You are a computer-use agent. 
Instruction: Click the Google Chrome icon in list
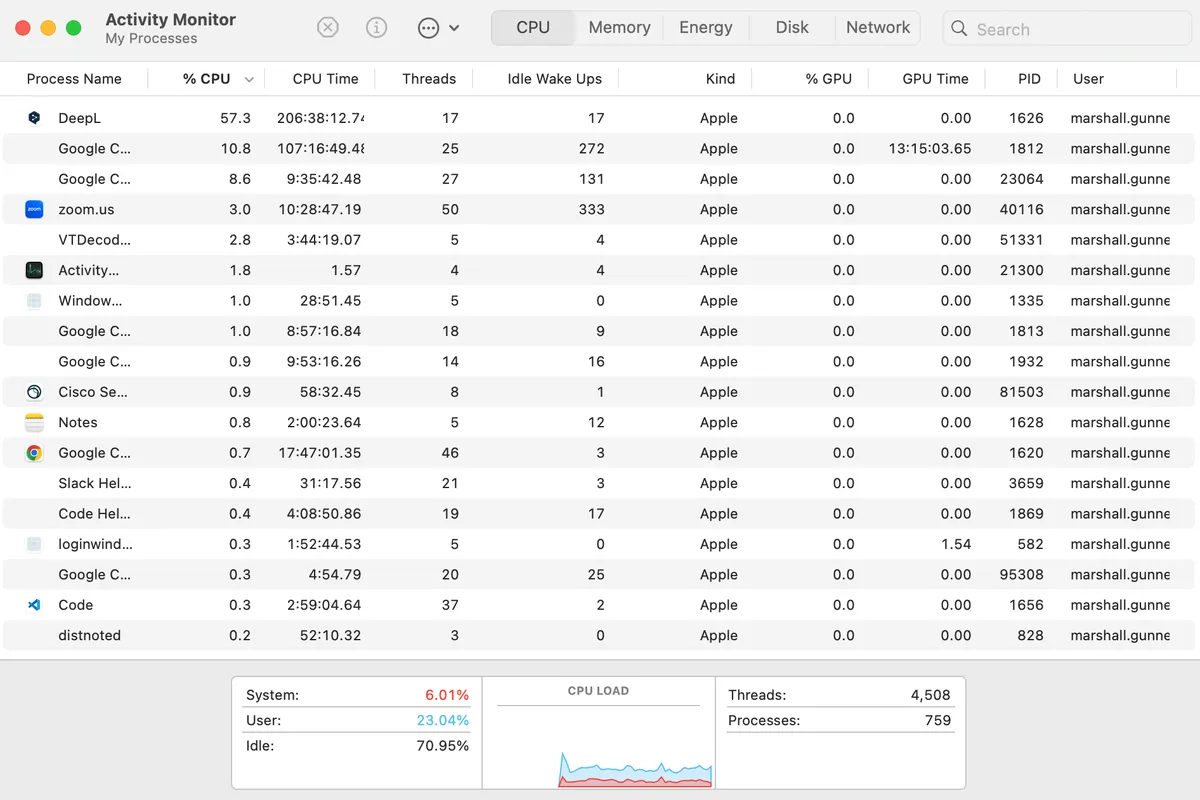pyautogui.click(x=34, y=453)
